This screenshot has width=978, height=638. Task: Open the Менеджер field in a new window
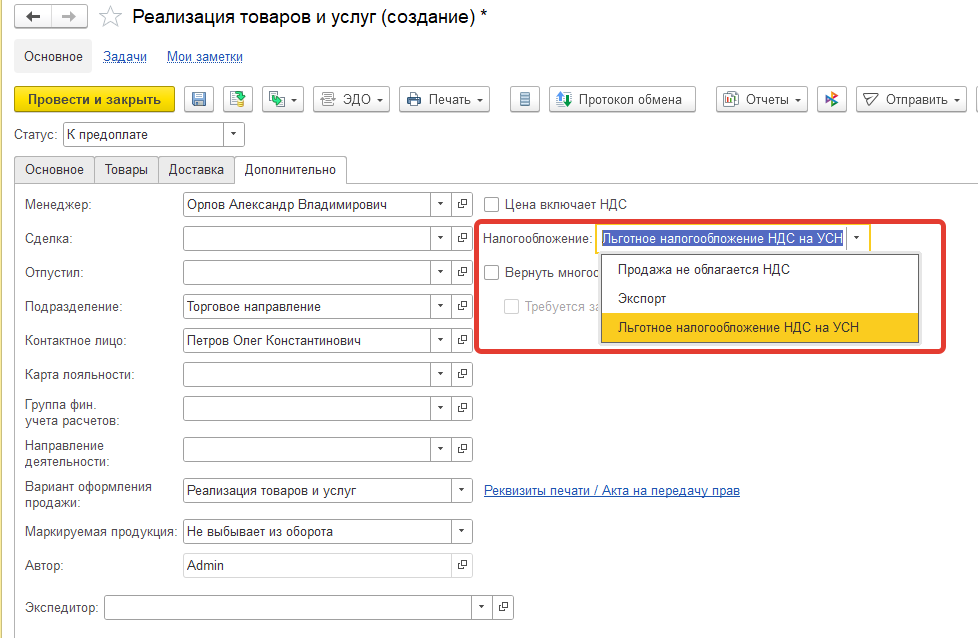(461, 204)
